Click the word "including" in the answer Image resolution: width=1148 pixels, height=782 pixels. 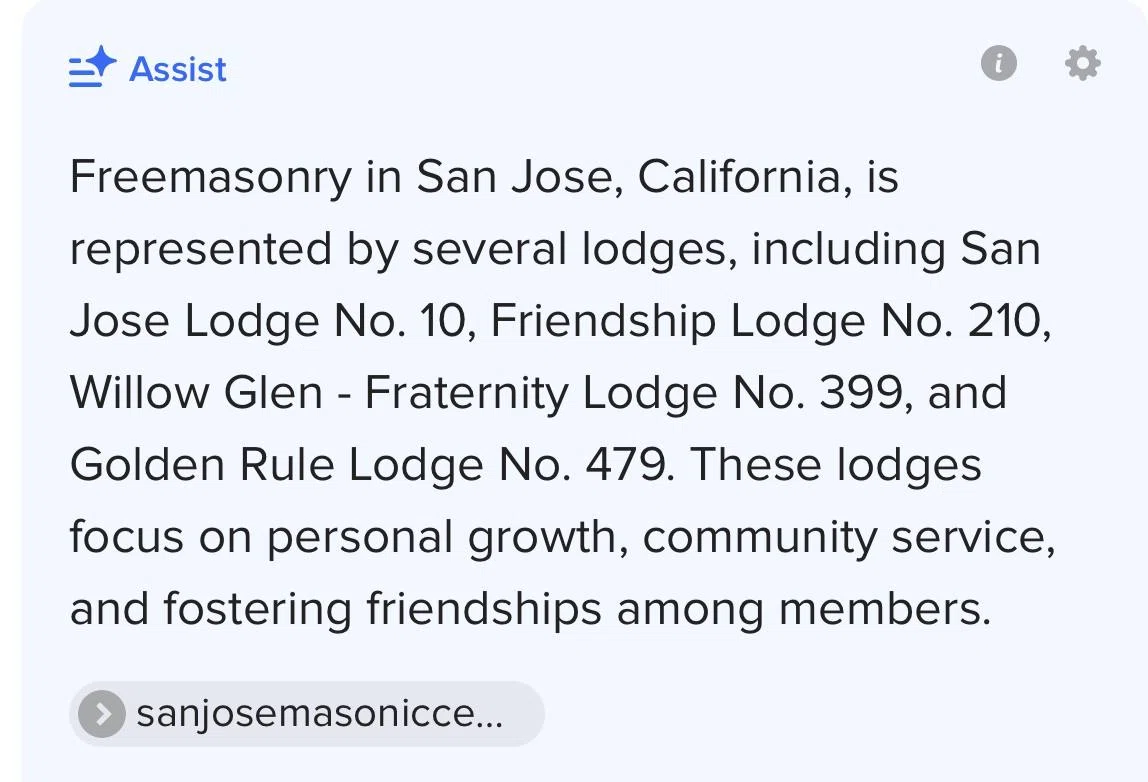coord(849,249)
